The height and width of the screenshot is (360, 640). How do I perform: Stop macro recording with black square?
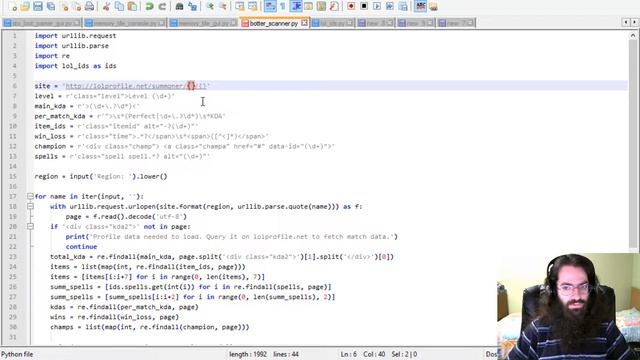(x=364, y=6)
